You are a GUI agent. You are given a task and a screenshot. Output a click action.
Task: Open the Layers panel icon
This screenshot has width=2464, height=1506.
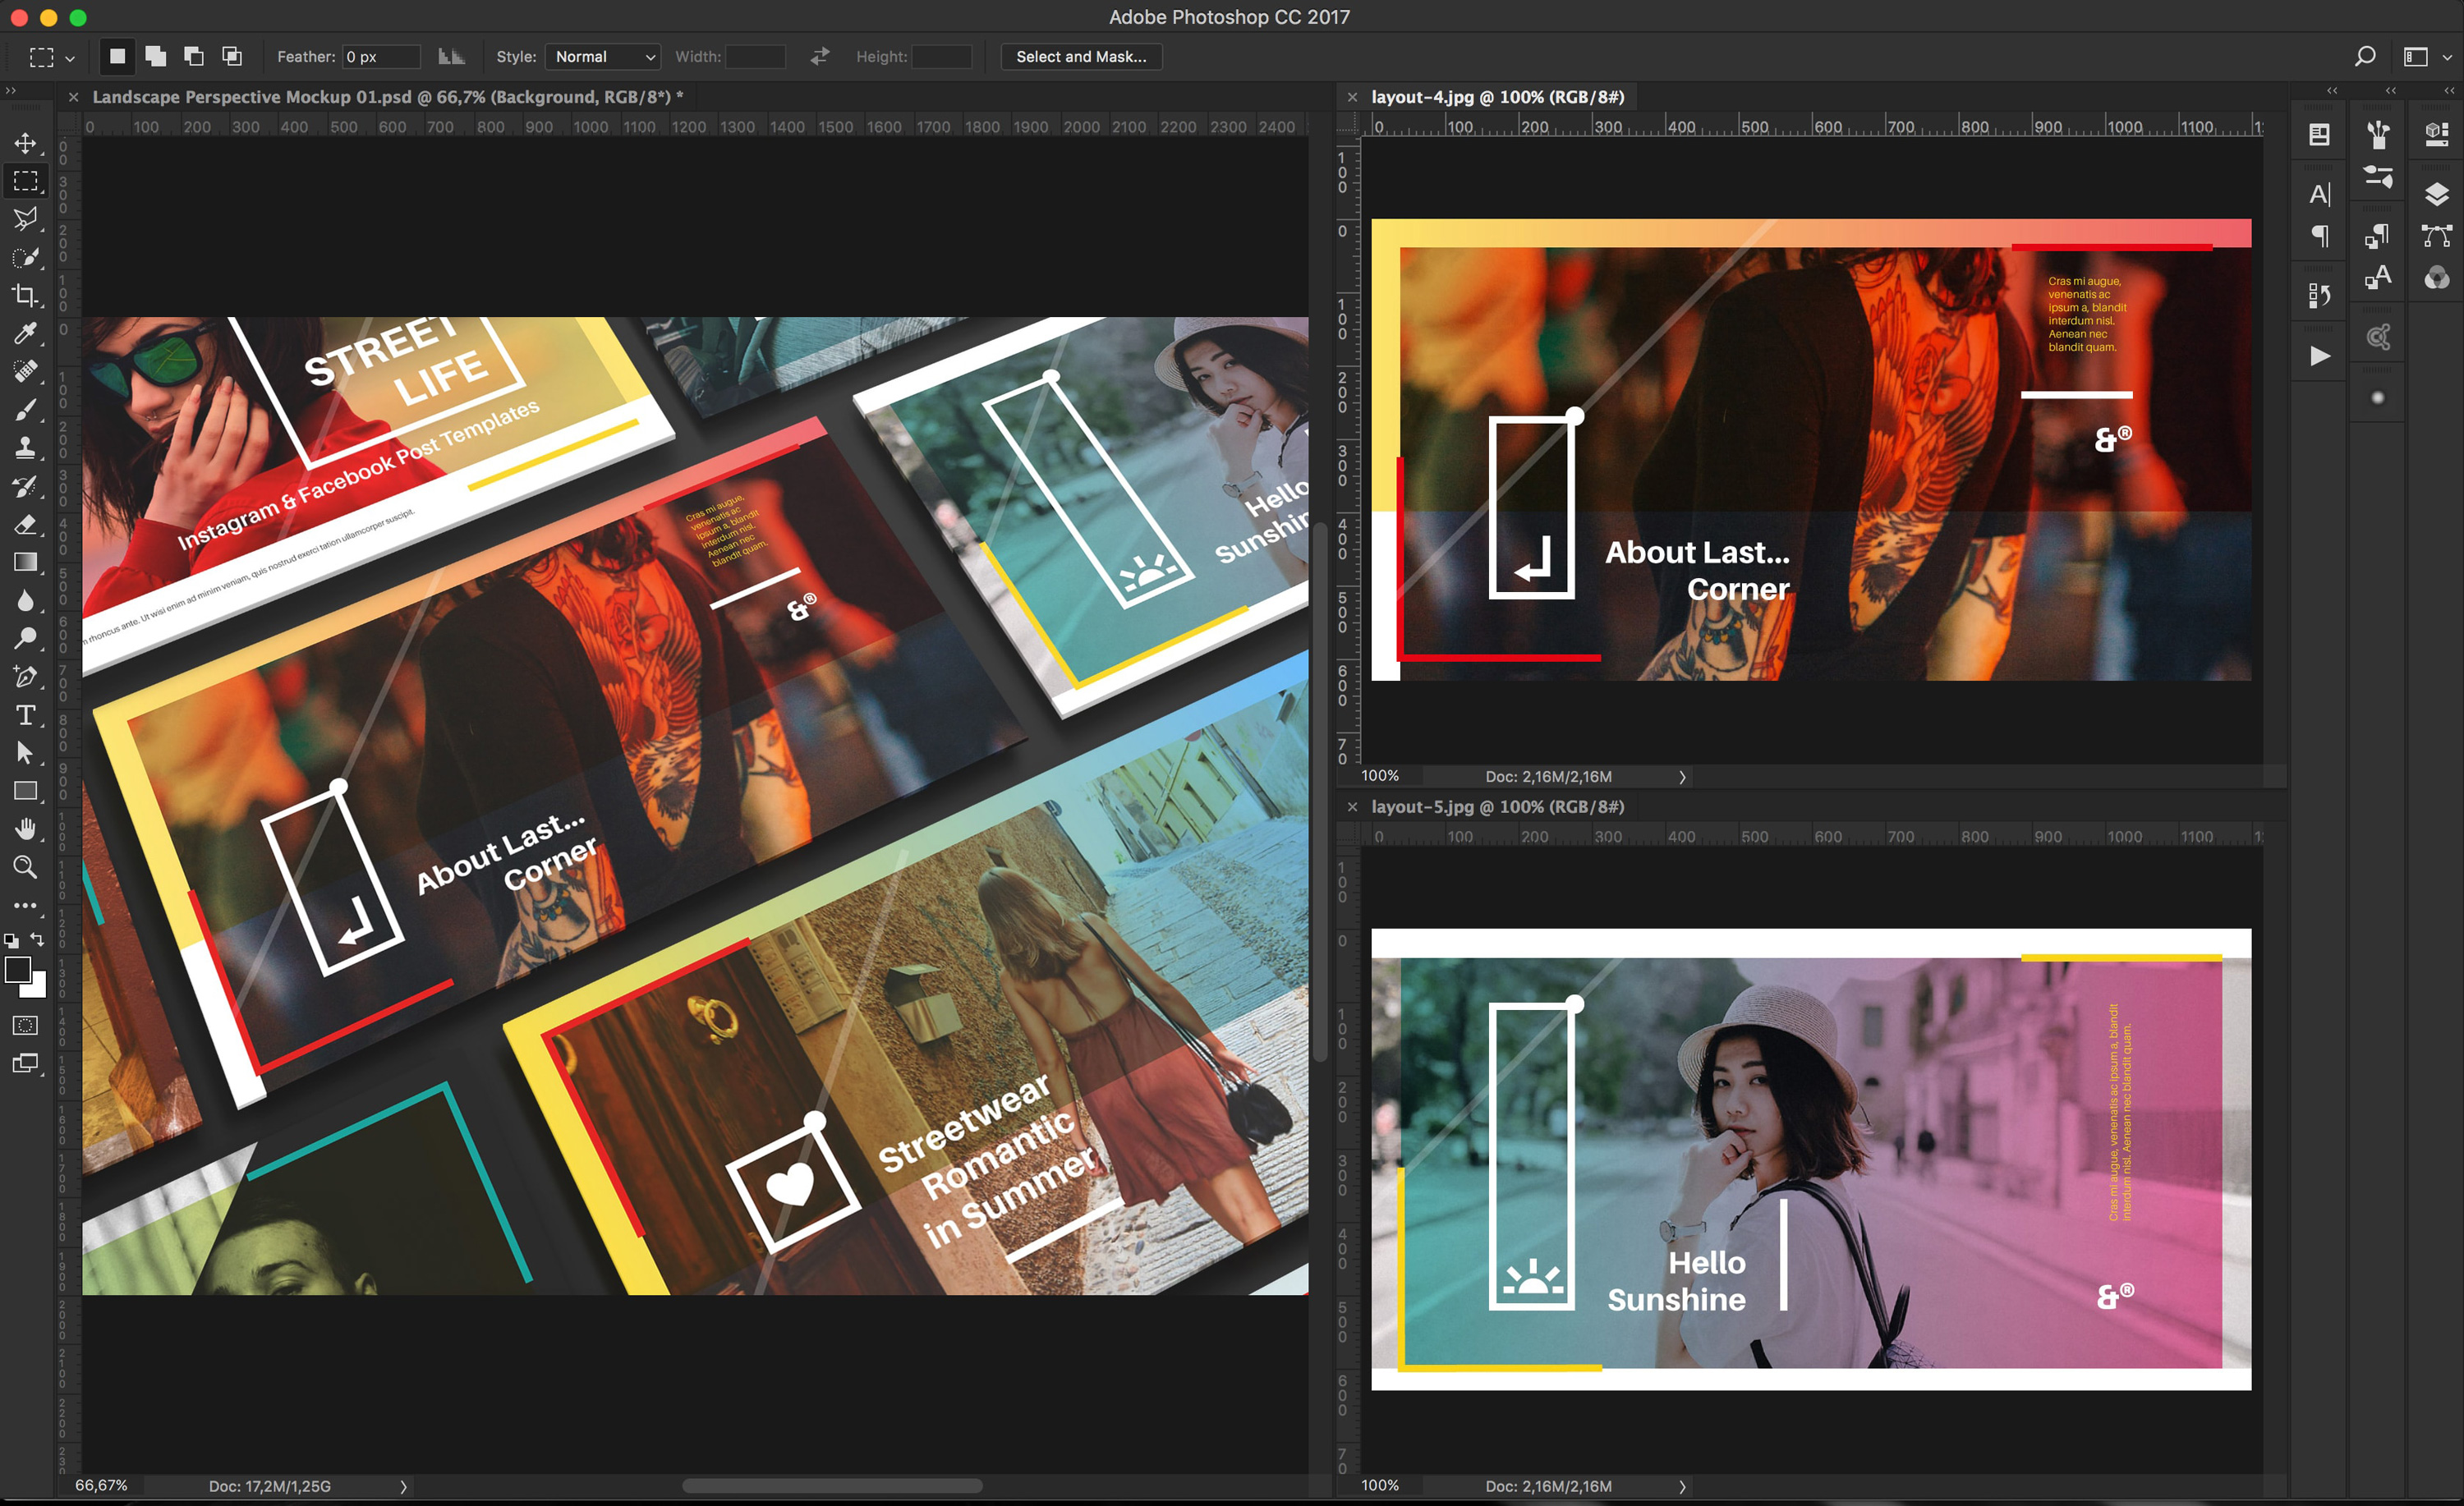[x=2436, y=194]
